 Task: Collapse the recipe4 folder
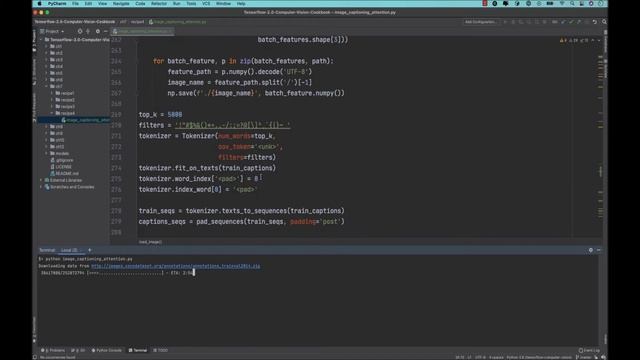52,113
